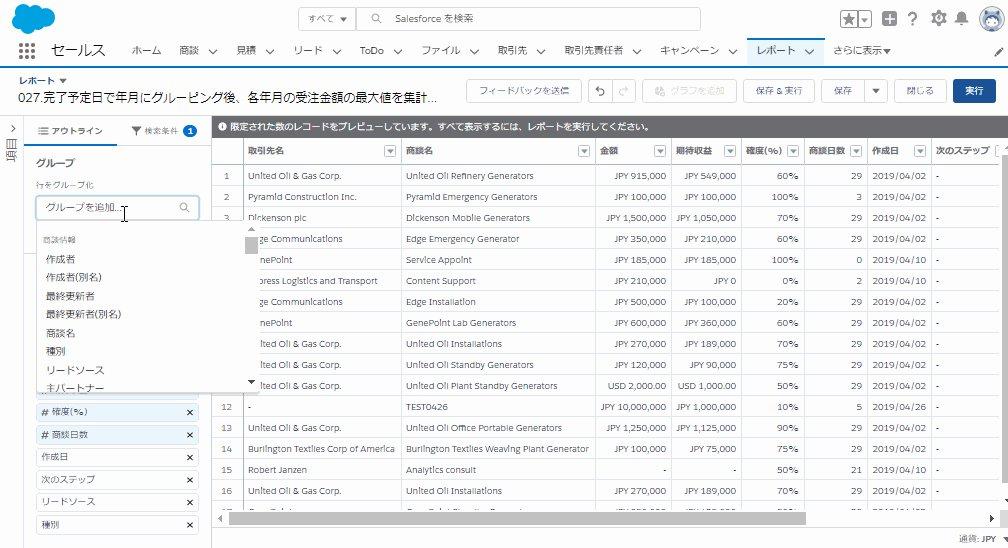Remove the 次のステップ column with its X
The height and width of the screenshot is (548, 1008).
pos(190,480)
